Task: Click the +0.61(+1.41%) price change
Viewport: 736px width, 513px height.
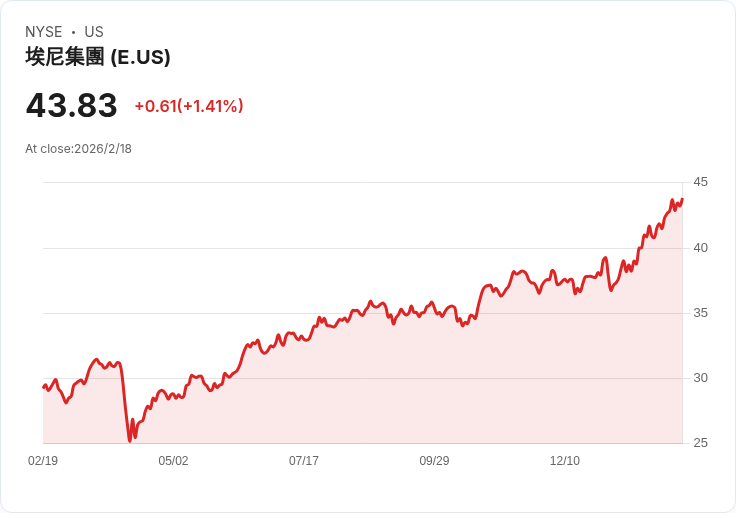Action: click(189, 106)
